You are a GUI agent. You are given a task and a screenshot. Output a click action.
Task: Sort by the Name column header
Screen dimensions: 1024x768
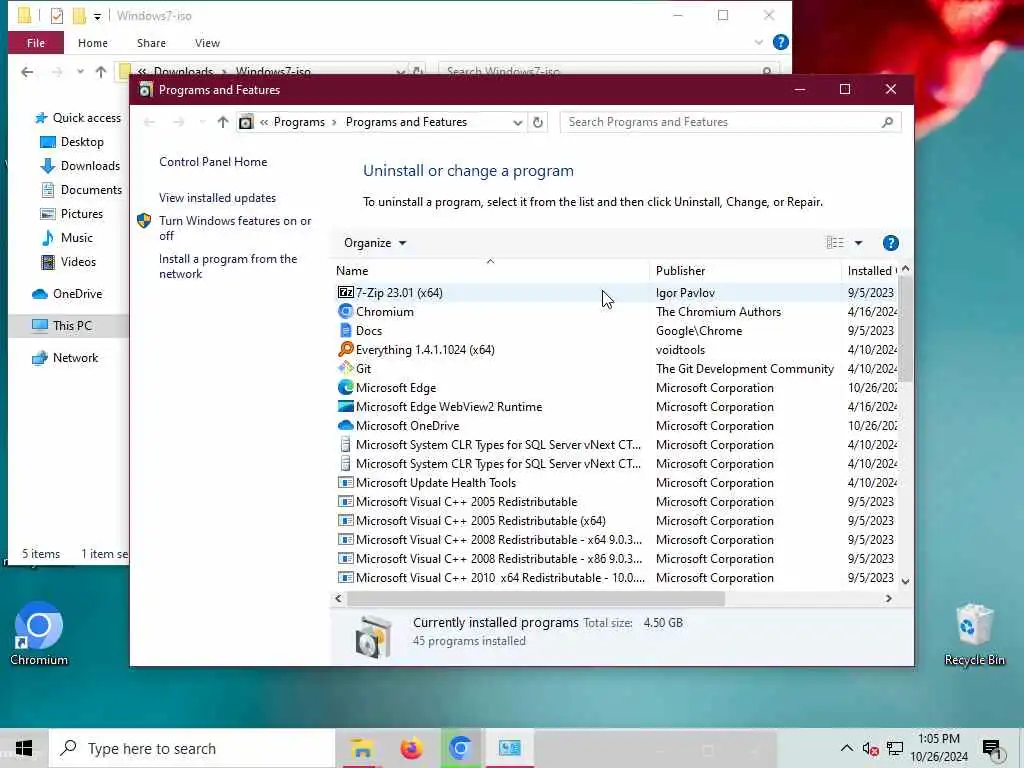[490, 270]
